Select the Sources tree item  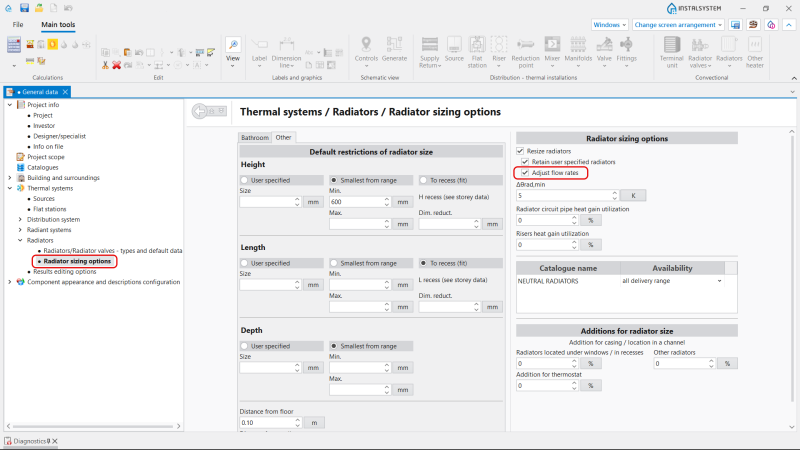coord(44,198)
